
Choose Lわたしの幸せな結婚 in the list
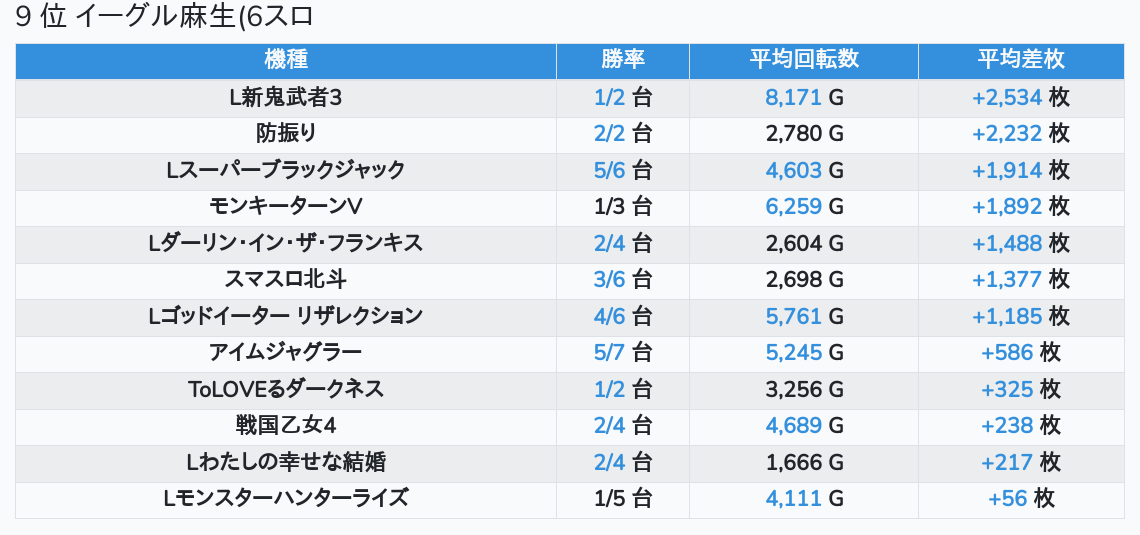tap(286, 462)
